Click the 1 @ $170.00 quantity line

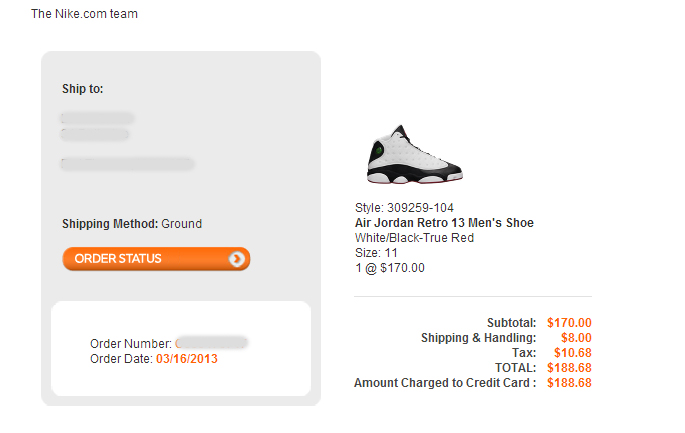coord(390,268)
